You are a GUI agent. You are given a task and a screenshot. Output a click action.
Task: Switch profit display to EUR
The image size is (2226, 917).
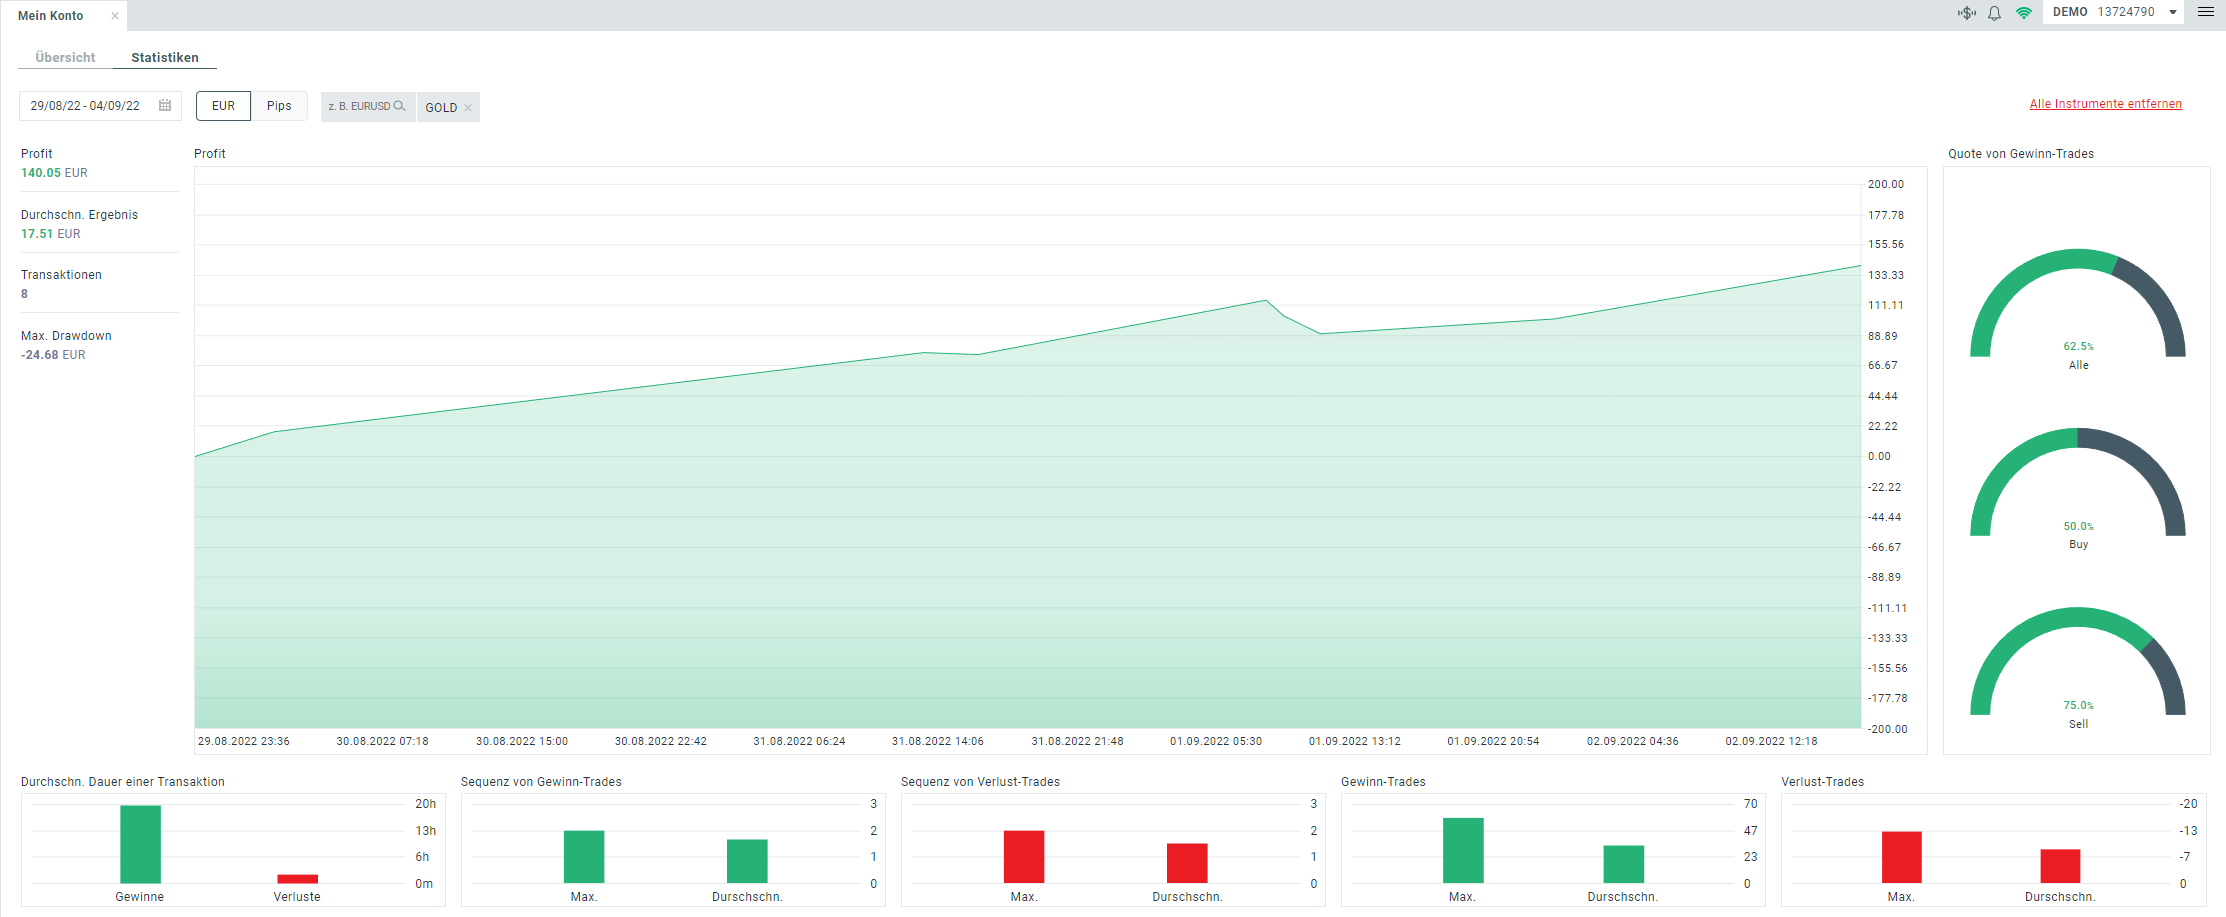pyautogui.click(x=223, y=106)
